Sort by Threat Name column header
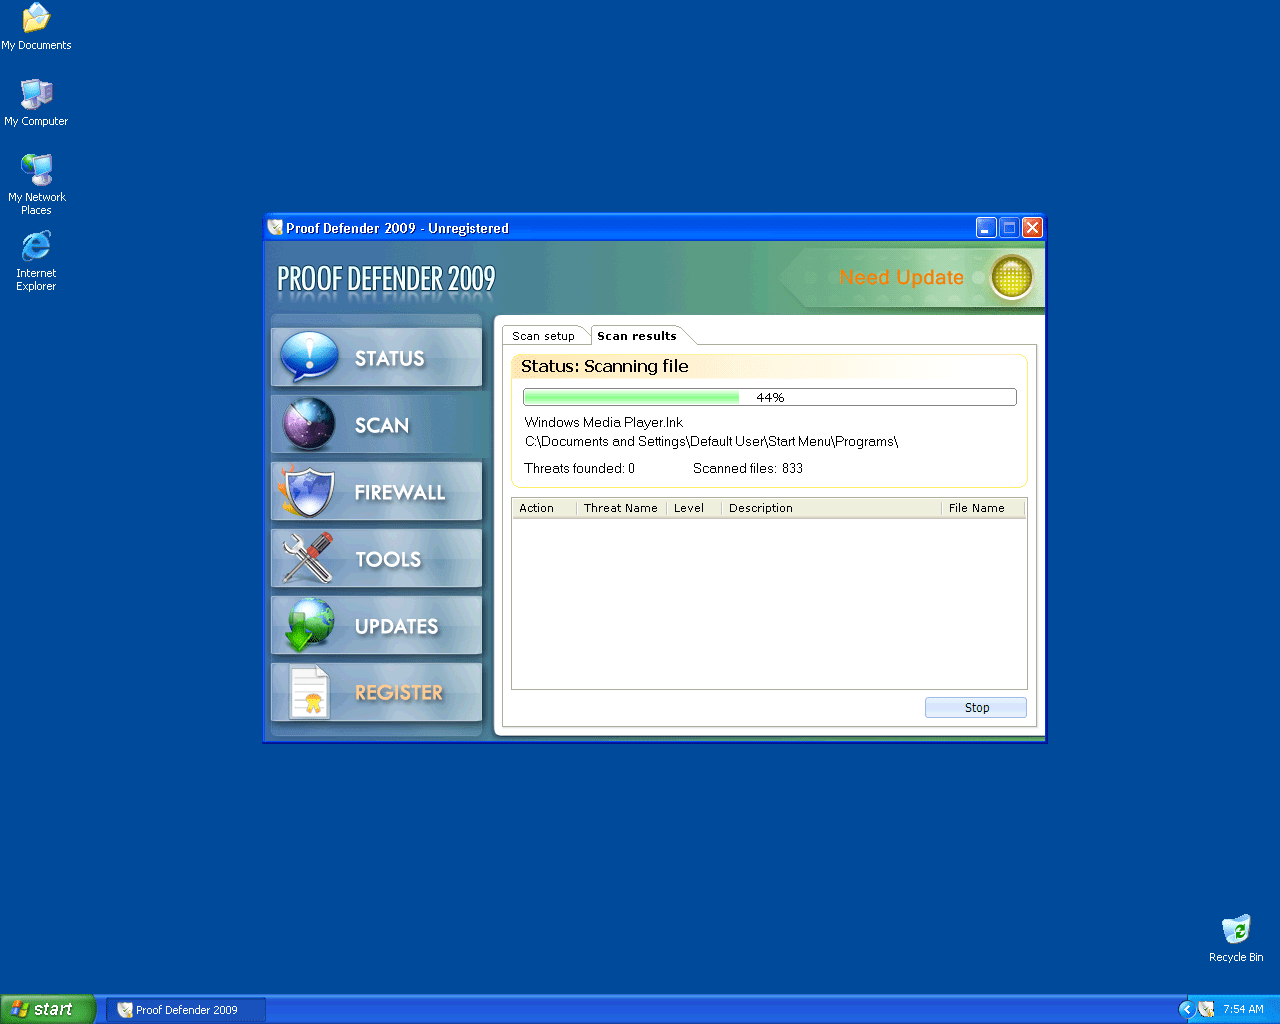The width and height of the screenshot is (1280, 1024). (620, 508)
